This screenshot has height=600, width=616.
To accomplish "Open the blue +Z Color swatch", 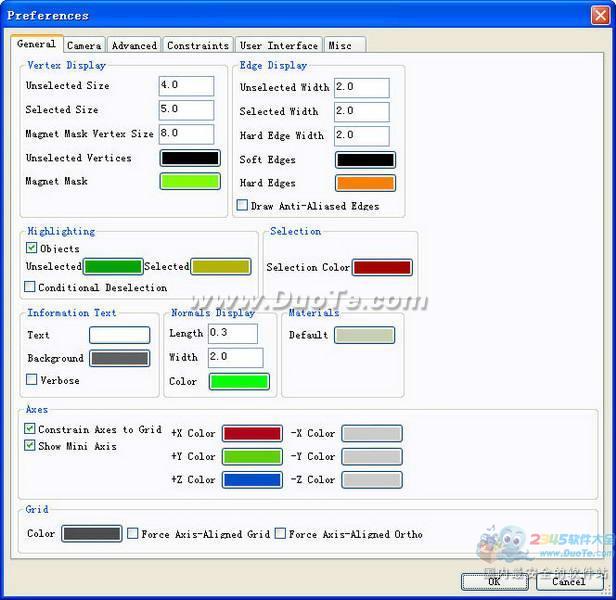I will click(252, 480).
